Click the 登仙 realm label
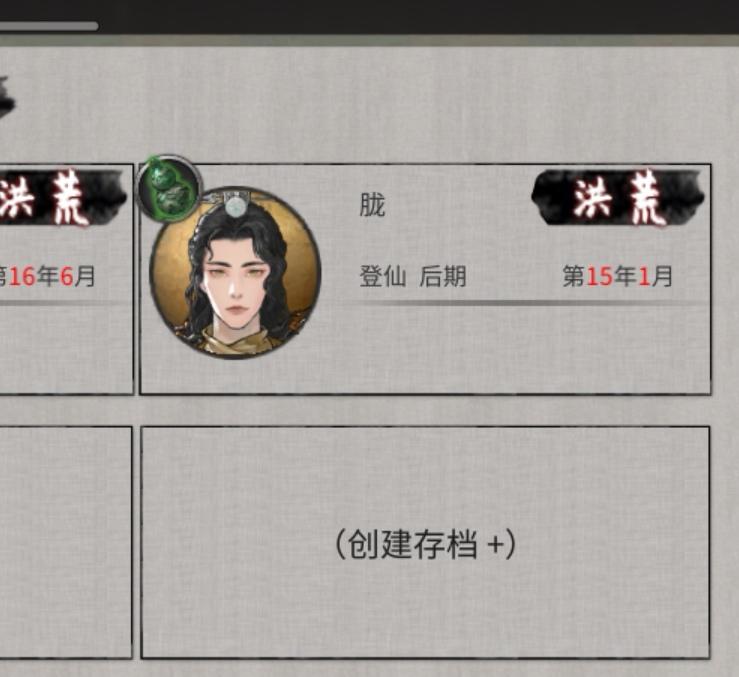This screenshot has width=739, height=677. pos(382,276)
